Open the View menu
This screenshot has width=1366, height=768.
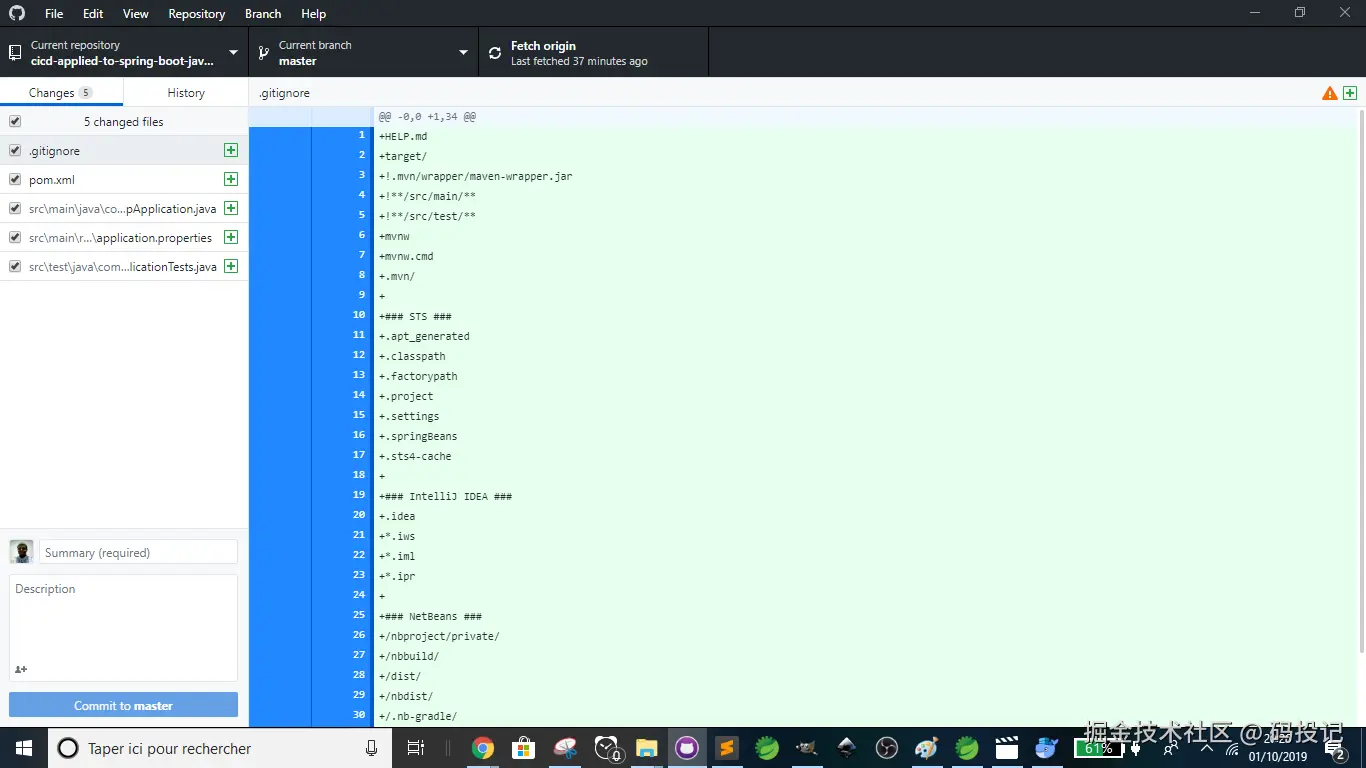(x=136, y=13)
